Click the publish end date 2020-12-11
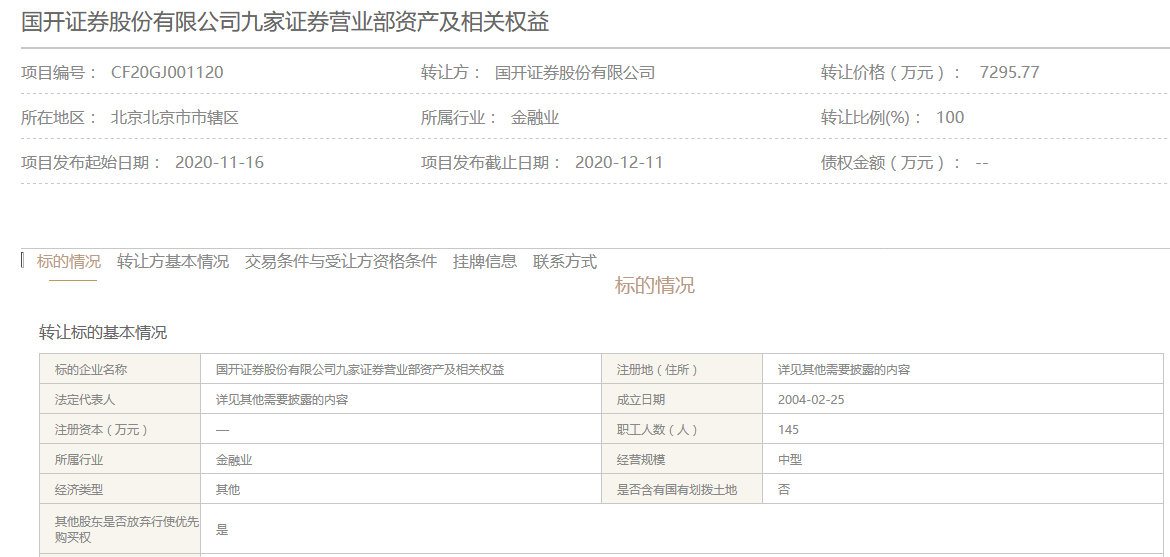Image resolution: width=1170 pixels, height=557 pixels. (619, 162)
